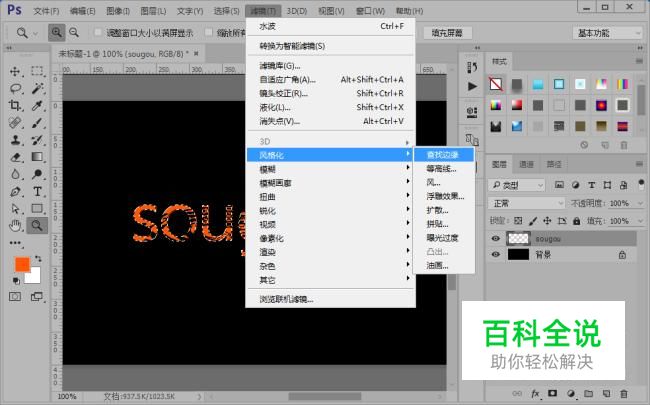The width and height of the screenshot is (650, 405).
Task: Select the Brush tool
Action: (37, 123)
